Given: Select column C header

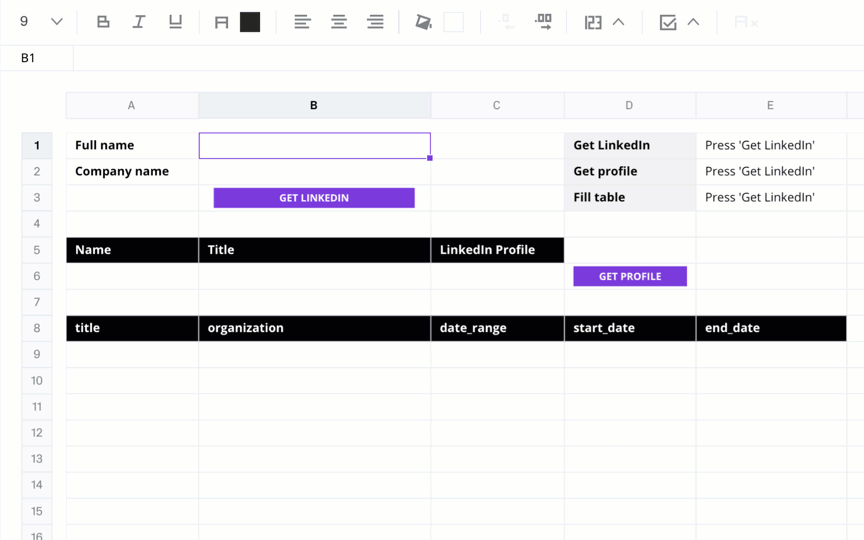Looking at the screenshot, I should (497, 105).
